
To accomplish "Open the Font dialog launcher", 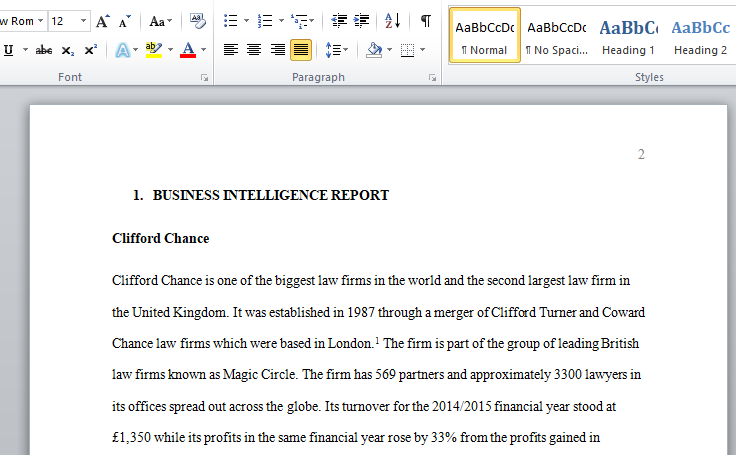I will [205, 77].
